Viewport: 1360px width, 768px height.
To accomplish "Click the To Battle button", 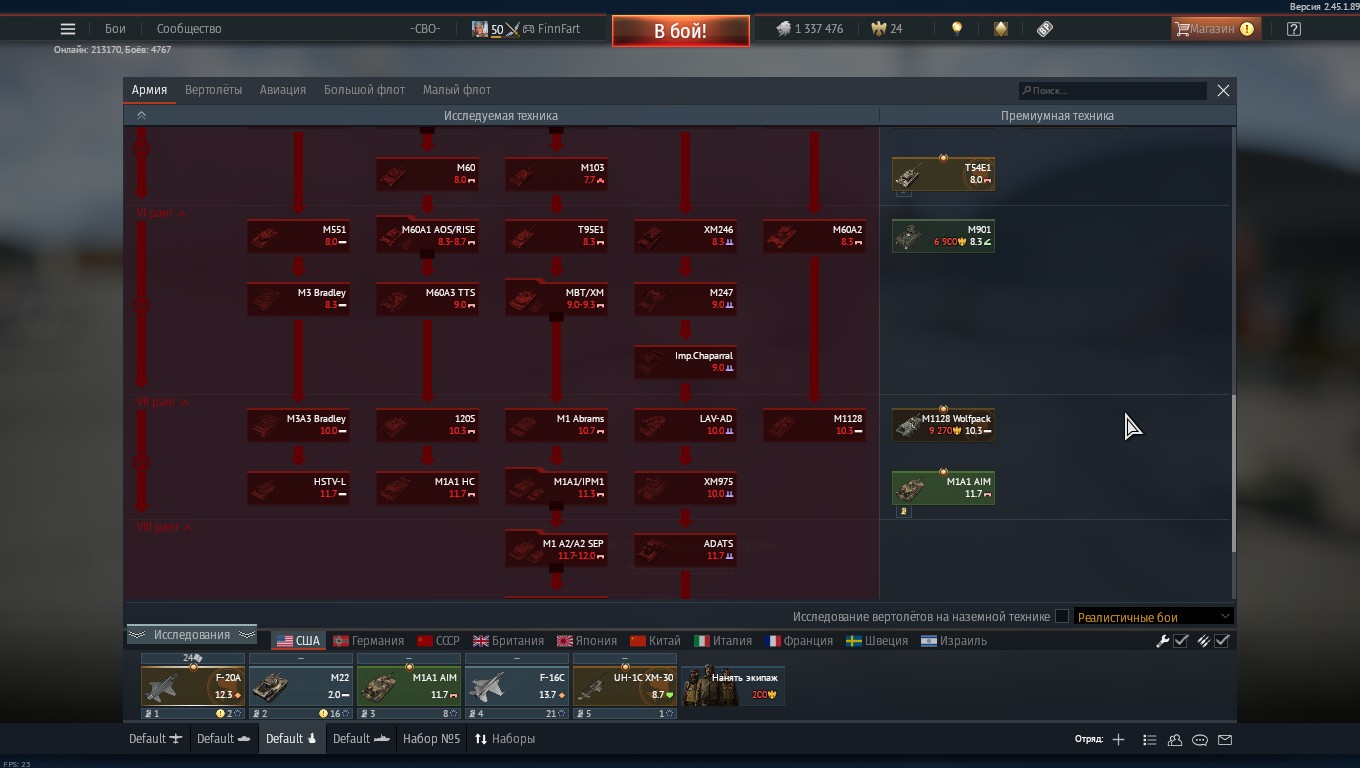I will coord(680,31).
